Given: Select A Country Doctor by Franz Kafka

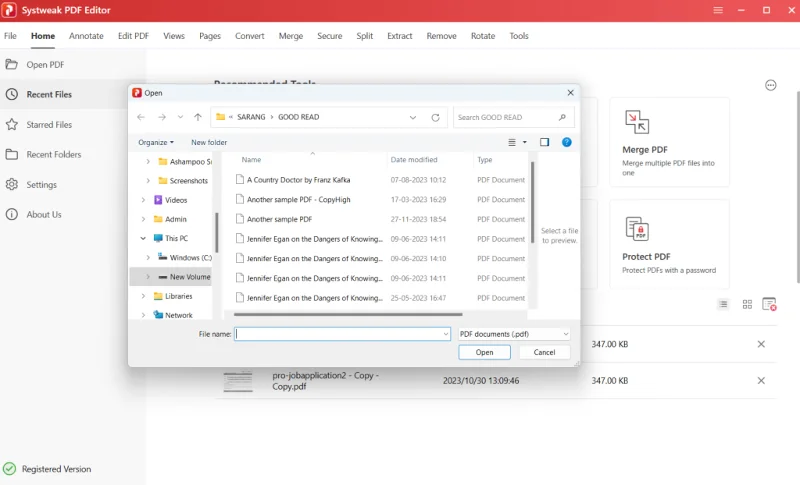Looking at the screenshot, I should 298,180.
